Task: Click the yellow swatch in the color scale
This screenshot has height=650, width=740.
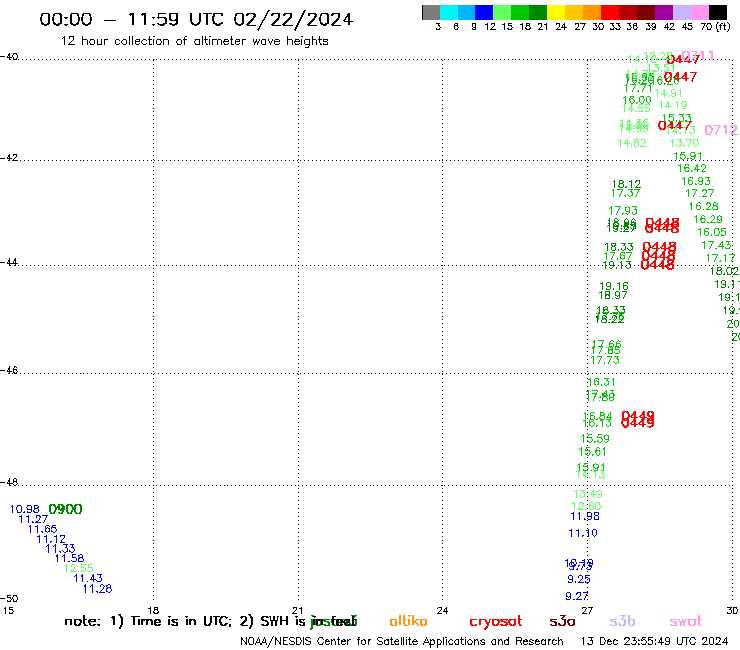Action: [555, 12]
